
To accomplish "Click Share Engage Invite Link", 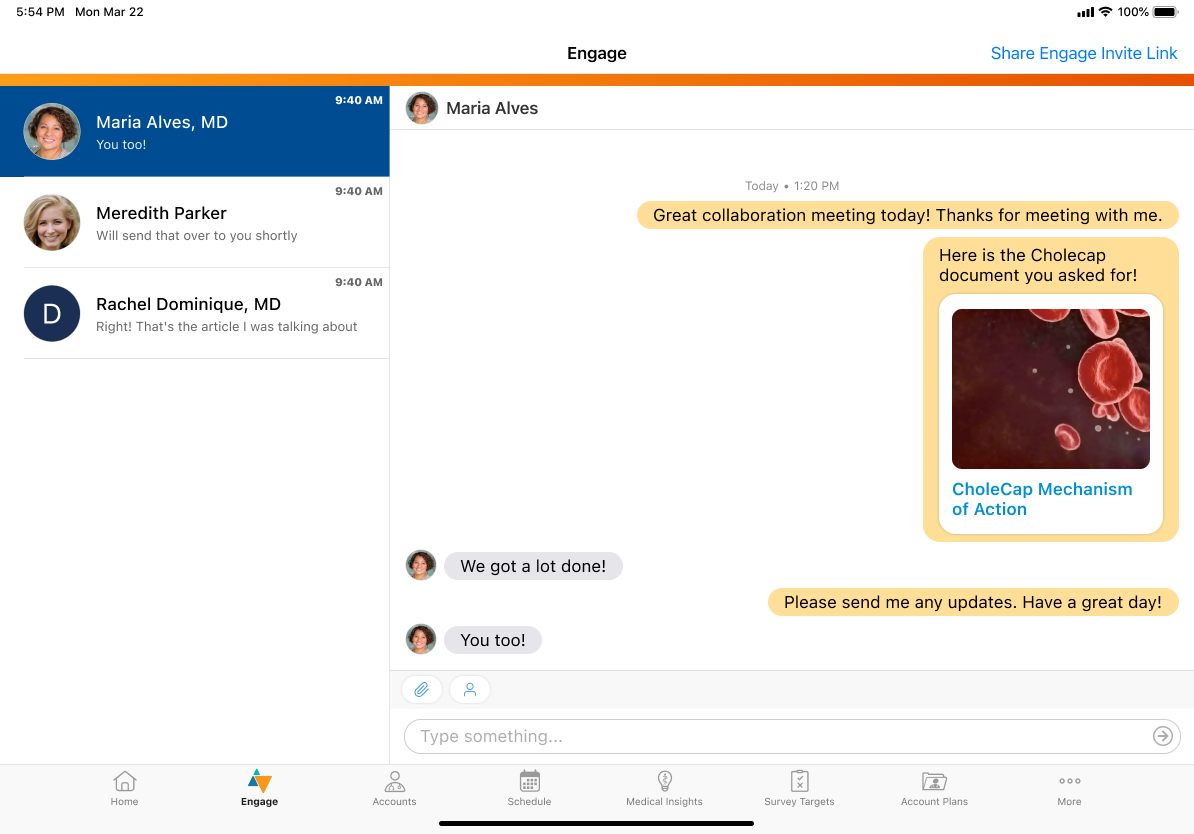I will [x=1084, y=54].
